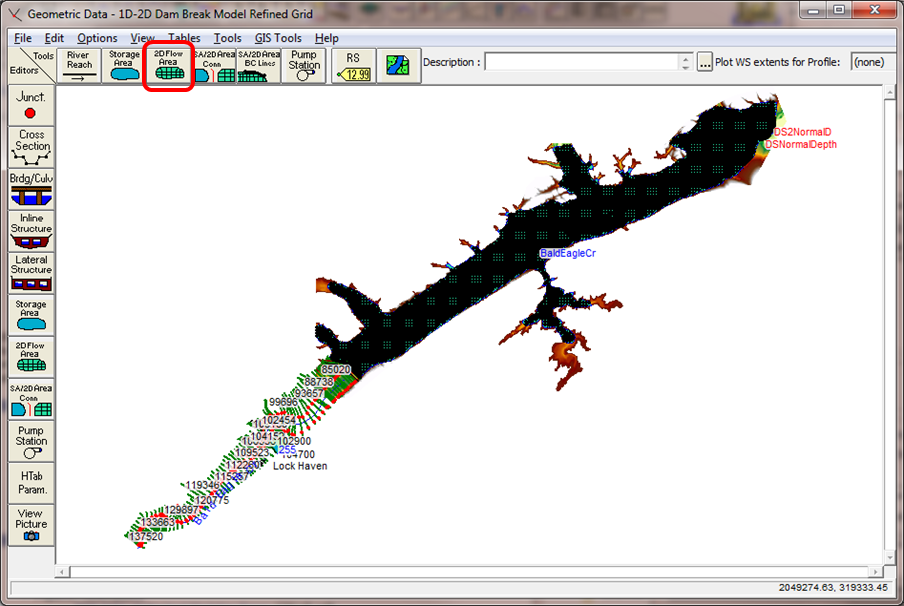Select the SA/2D Area BC Lines tool

pyautogui.click(x=259, y=66)
